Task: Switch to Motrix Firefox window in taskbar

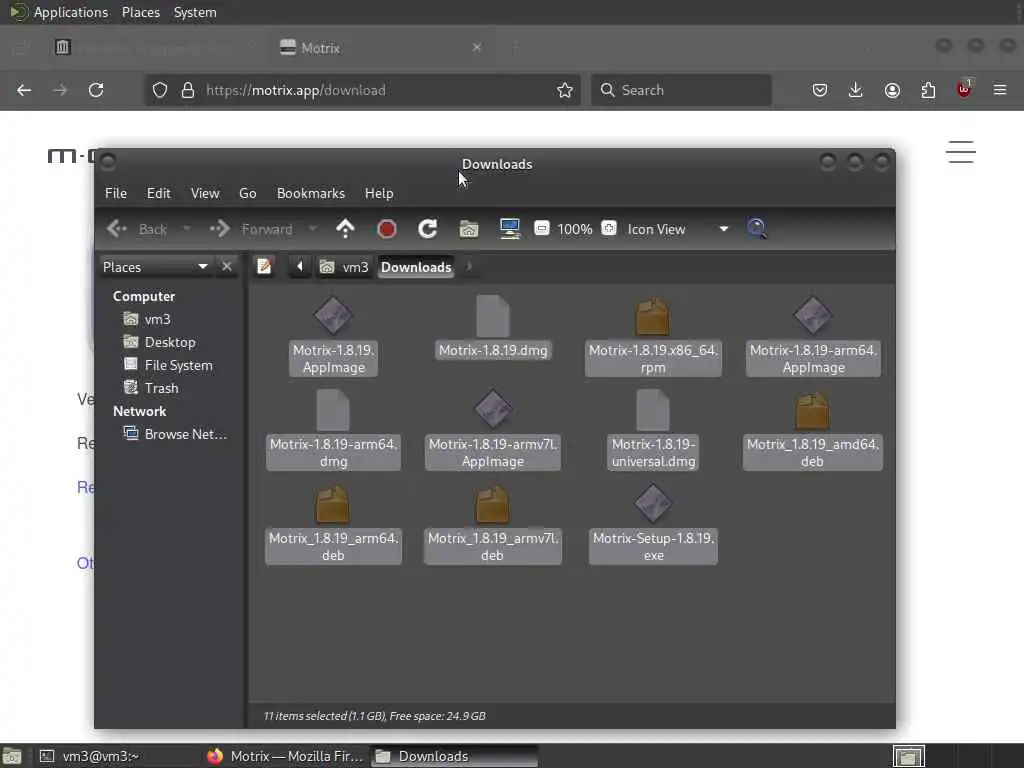Action: 285,756
